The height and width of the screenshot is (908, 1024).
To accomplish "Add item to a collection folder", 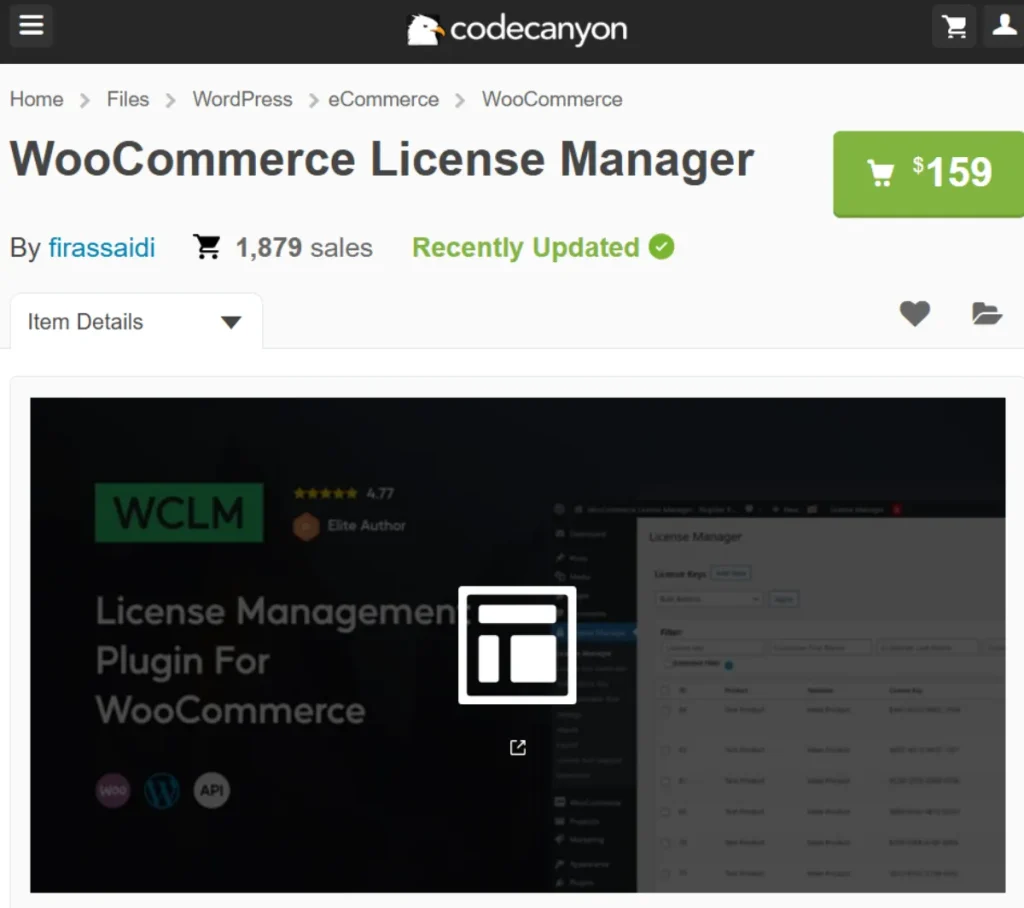I will tap(986, 314).
